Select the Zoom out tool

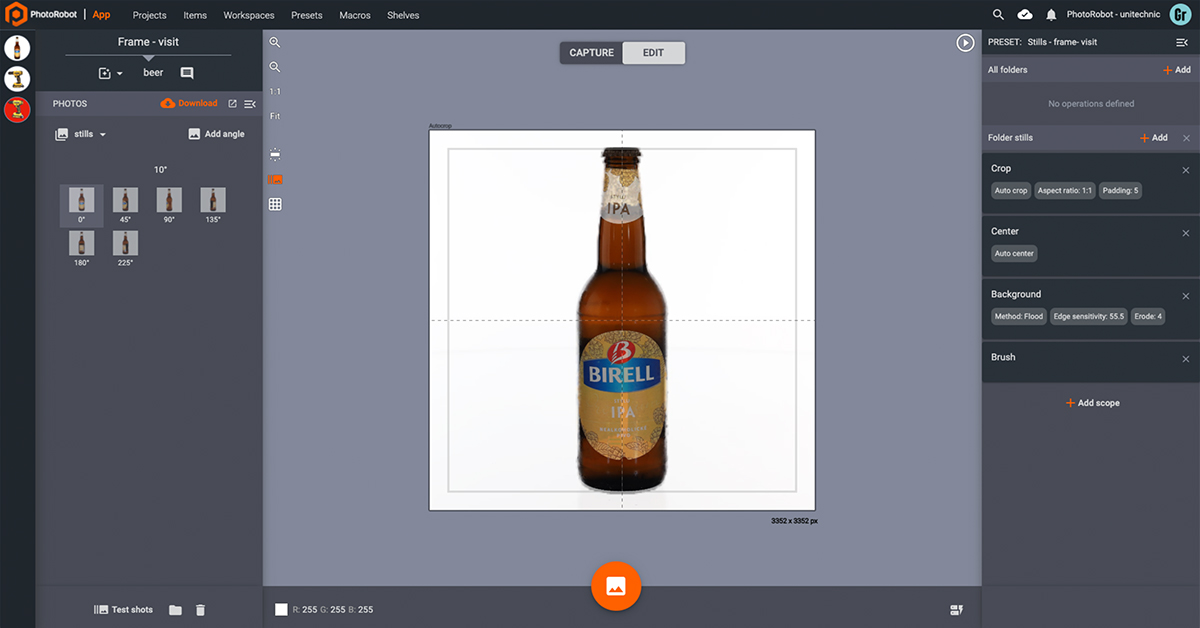[275, 67]
